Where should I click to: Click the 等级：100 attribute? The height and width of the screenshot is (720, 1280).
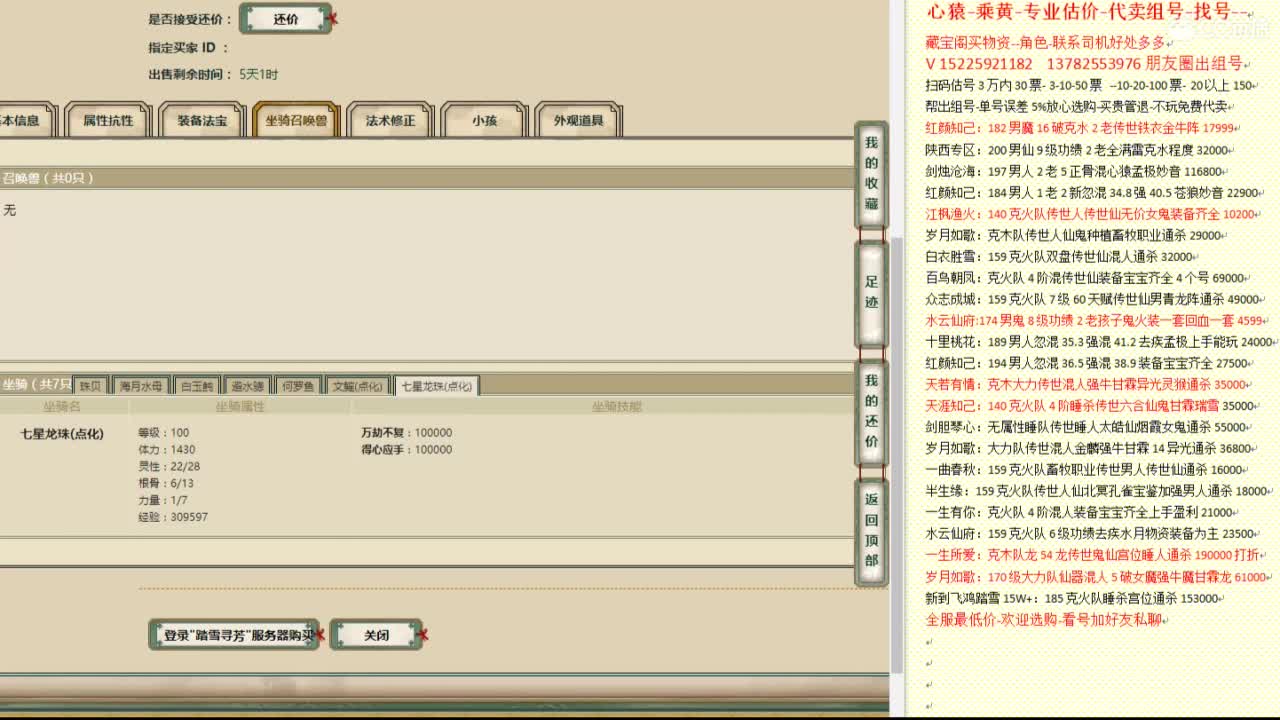[164, 433]
